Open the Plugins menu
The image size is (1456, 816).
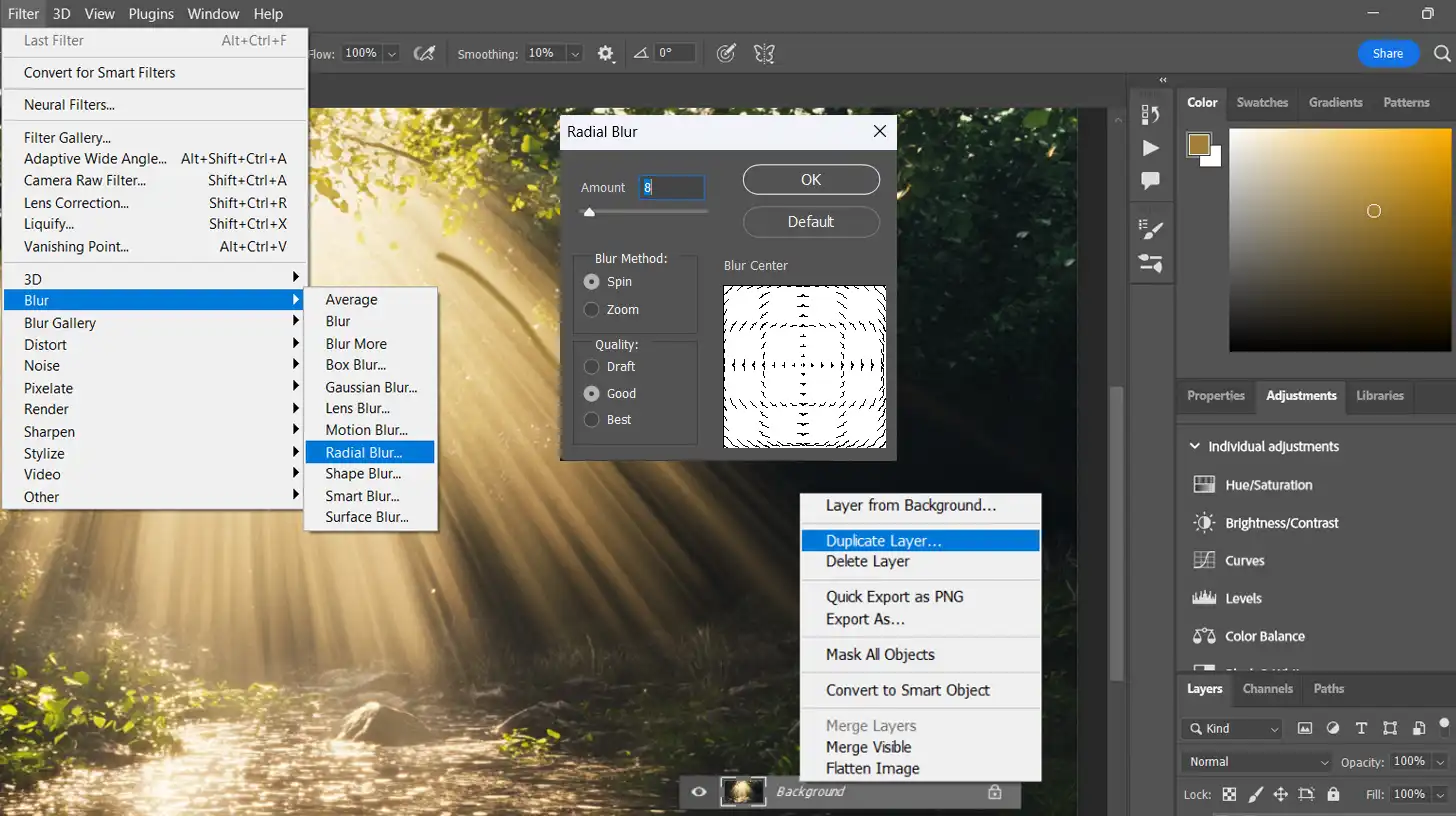click(x=151, y=14)
